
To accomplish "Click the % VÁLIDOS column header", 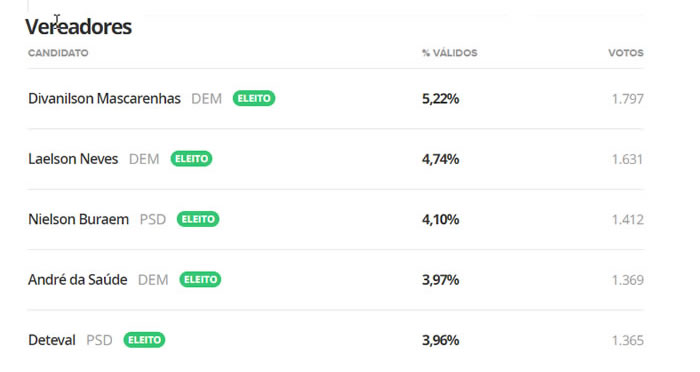I will [450, 53].
